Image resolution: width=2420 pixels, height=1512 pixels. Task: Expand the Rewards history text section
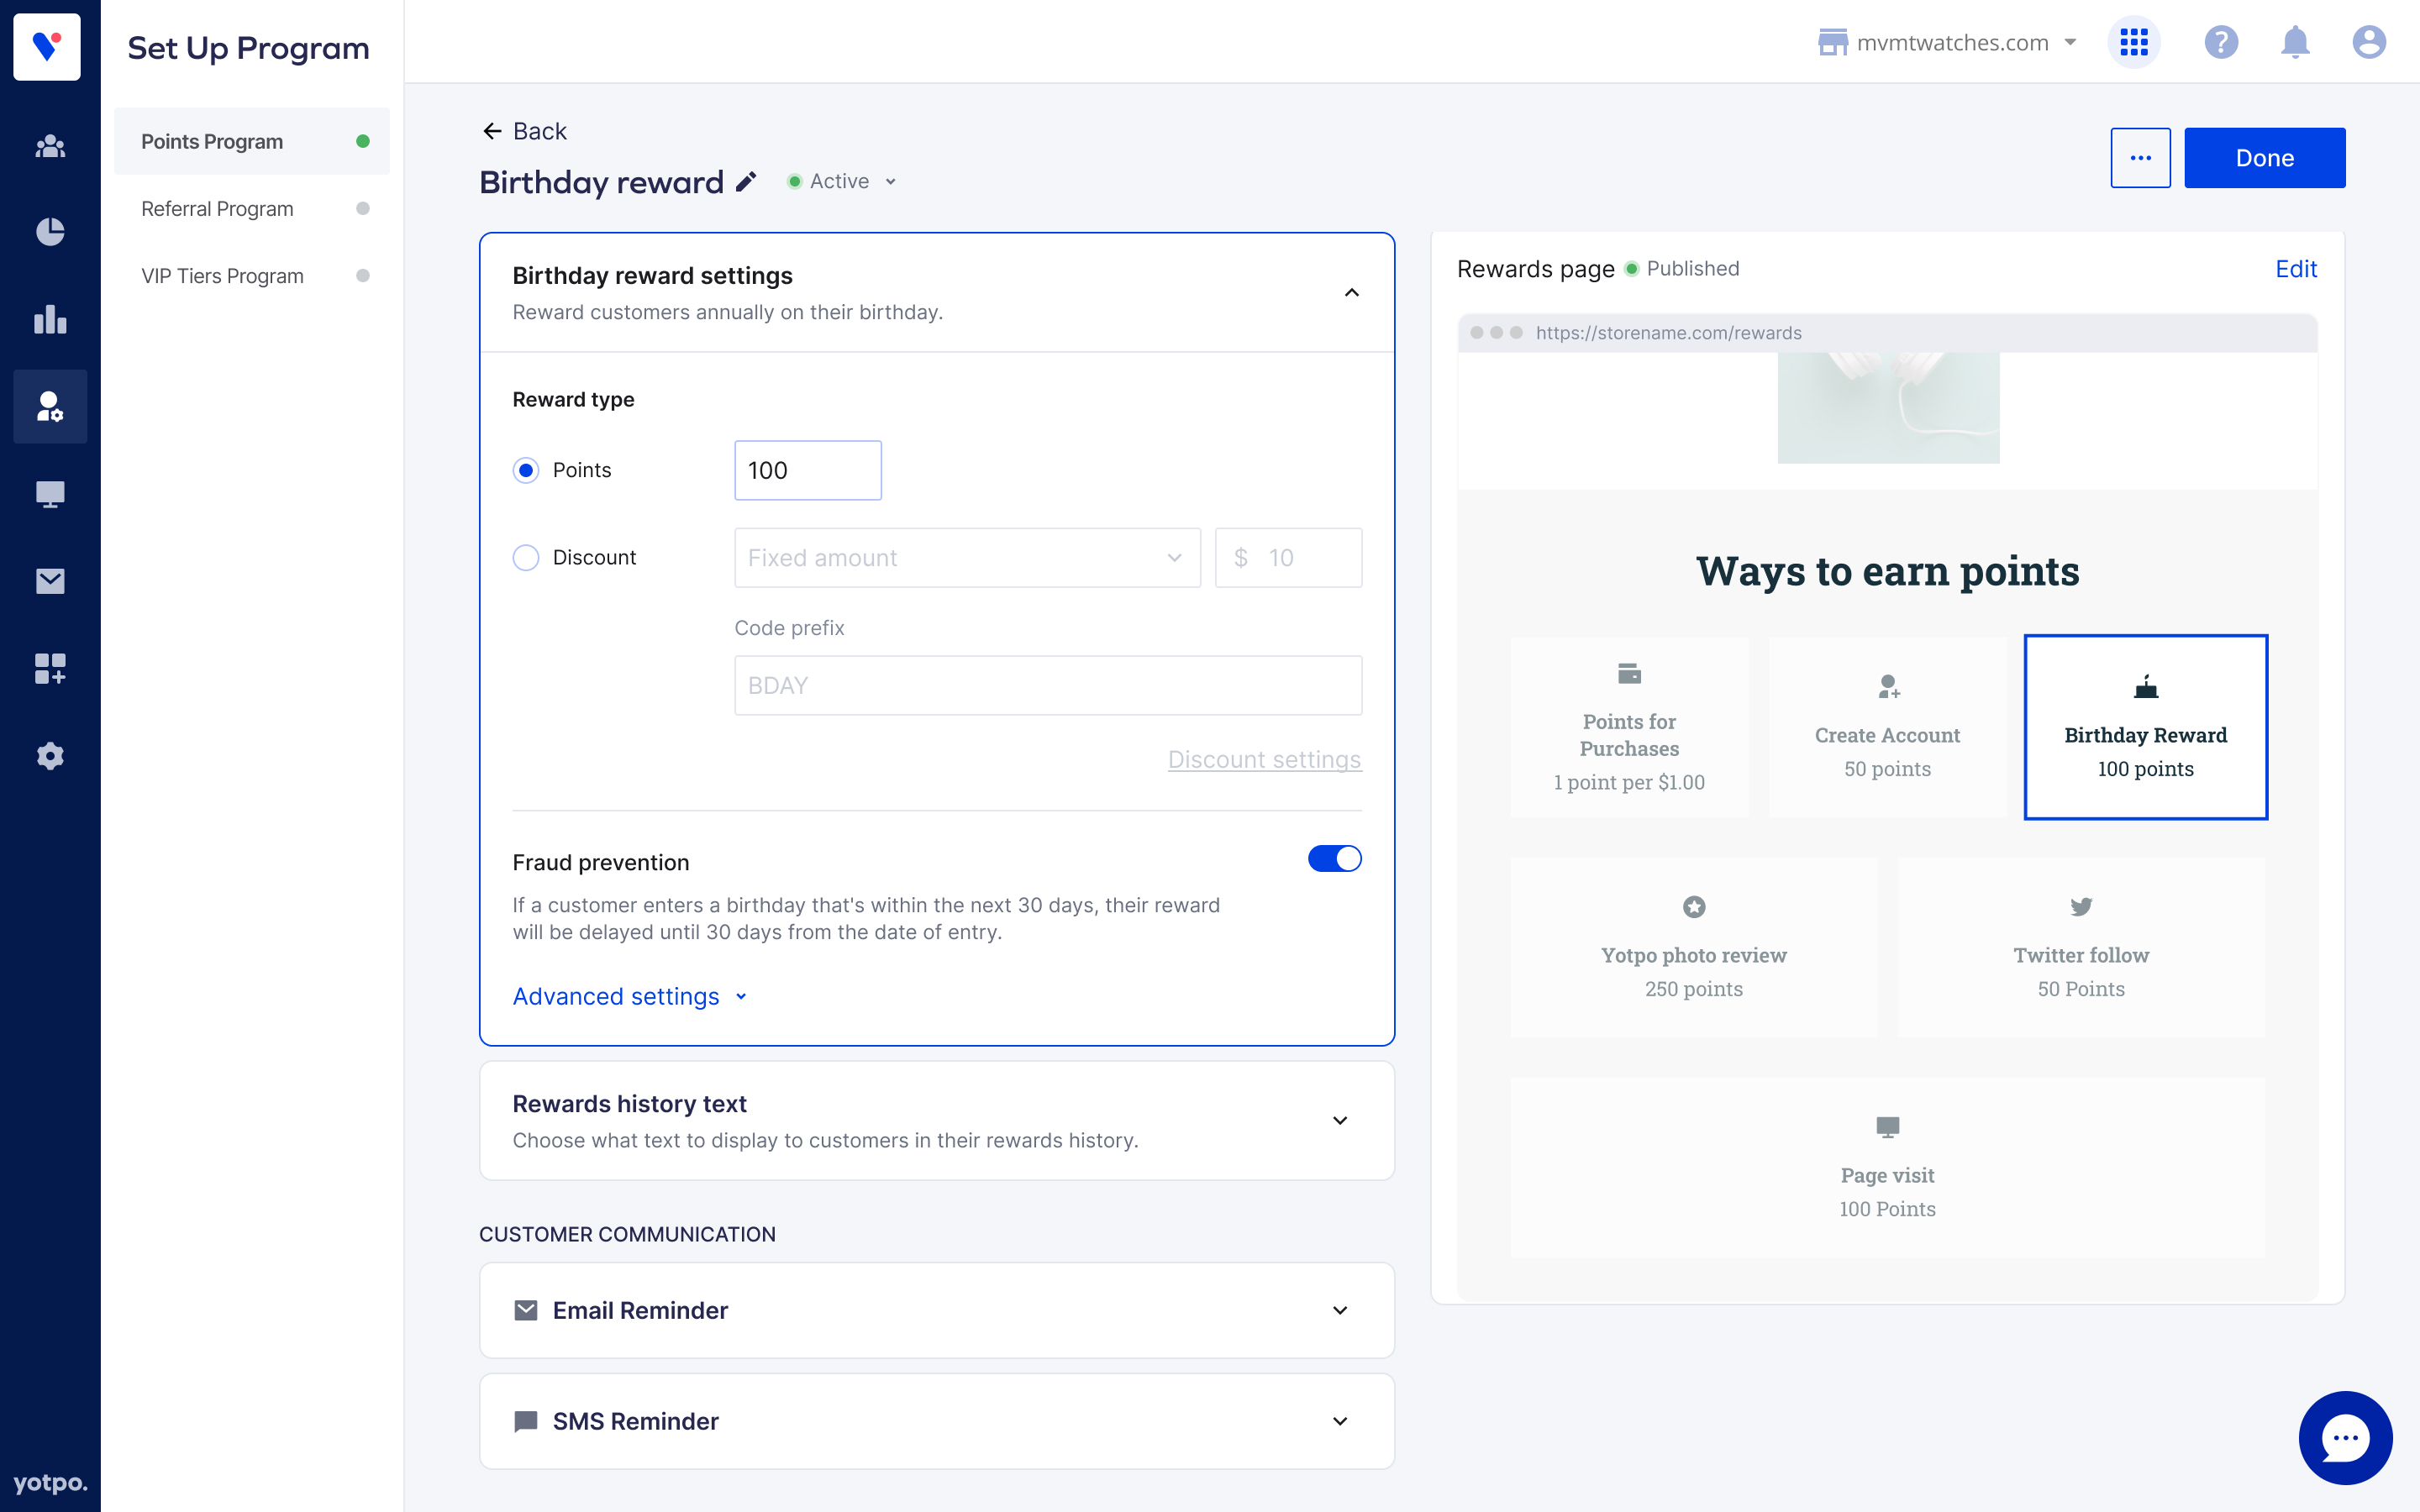click(x=1340, y=1120)
